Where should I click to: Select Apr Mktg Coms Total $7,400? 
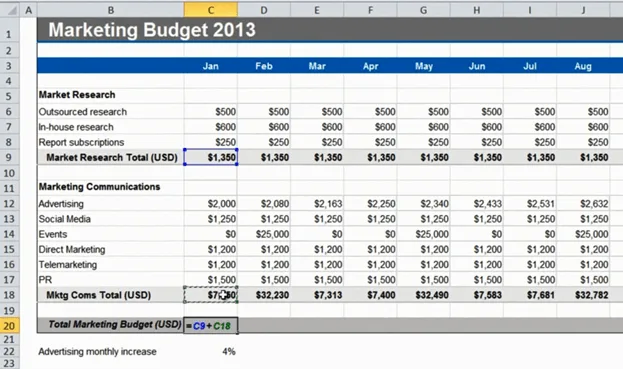click(x=371, y=295)
